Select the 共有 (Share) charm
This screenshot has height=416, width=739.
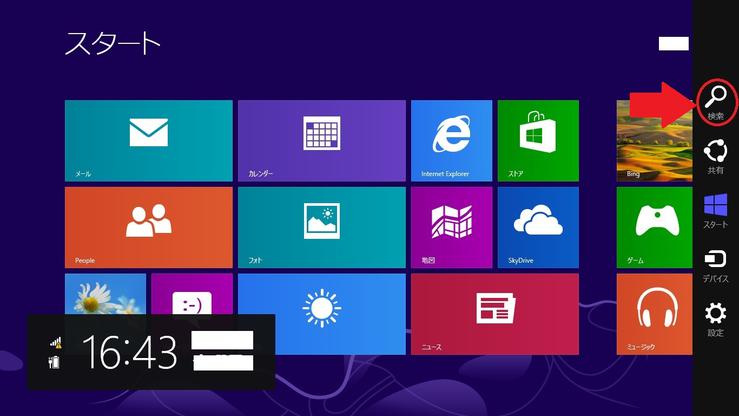(716, 156)
